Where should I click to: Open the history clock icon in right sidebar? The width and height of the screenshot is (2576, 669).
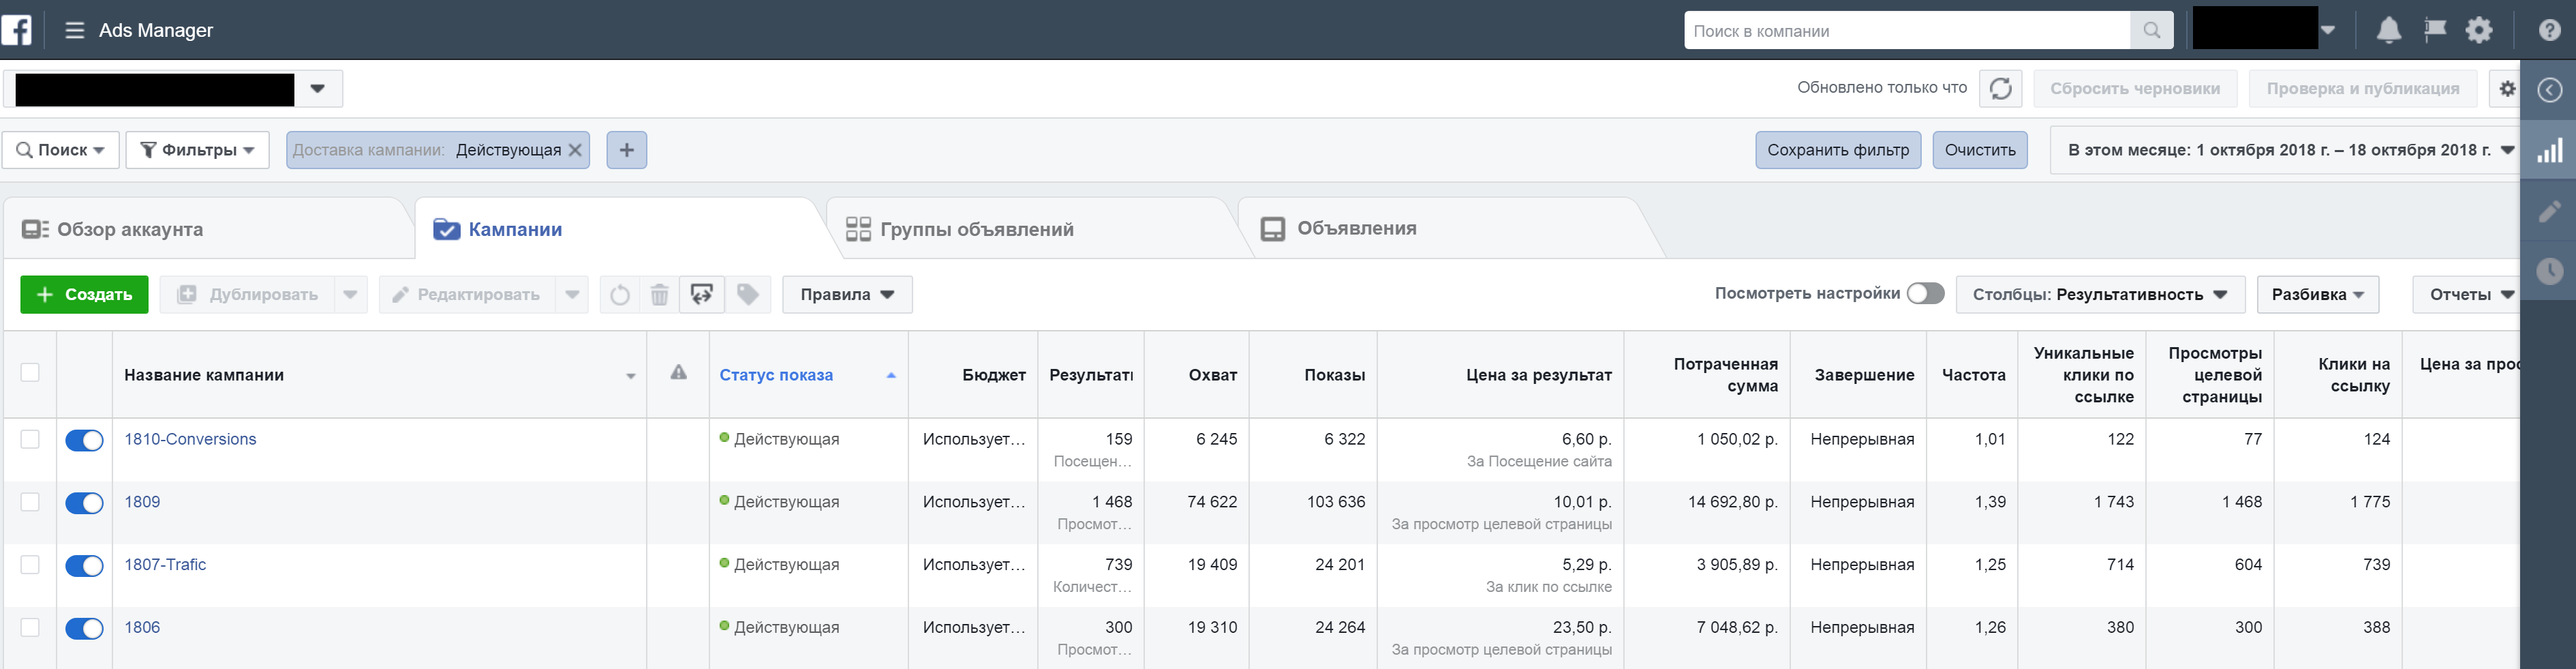point(2549,271)
